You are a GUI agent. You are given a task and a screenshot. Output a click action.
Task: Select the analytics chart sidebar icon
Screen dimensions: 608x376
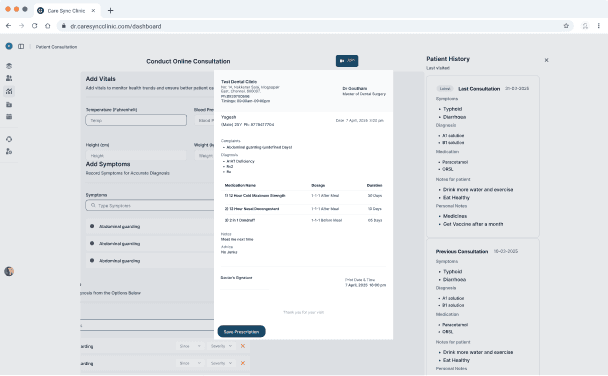[9, 91]
